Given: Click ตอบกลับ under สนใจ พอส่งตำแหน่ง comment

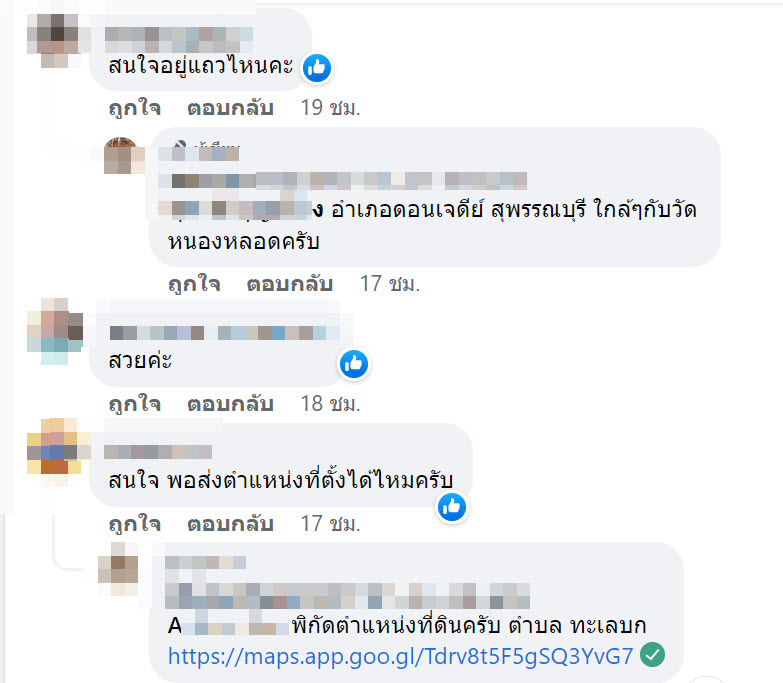Looking at the screenshot, I should tap(230, 524).
